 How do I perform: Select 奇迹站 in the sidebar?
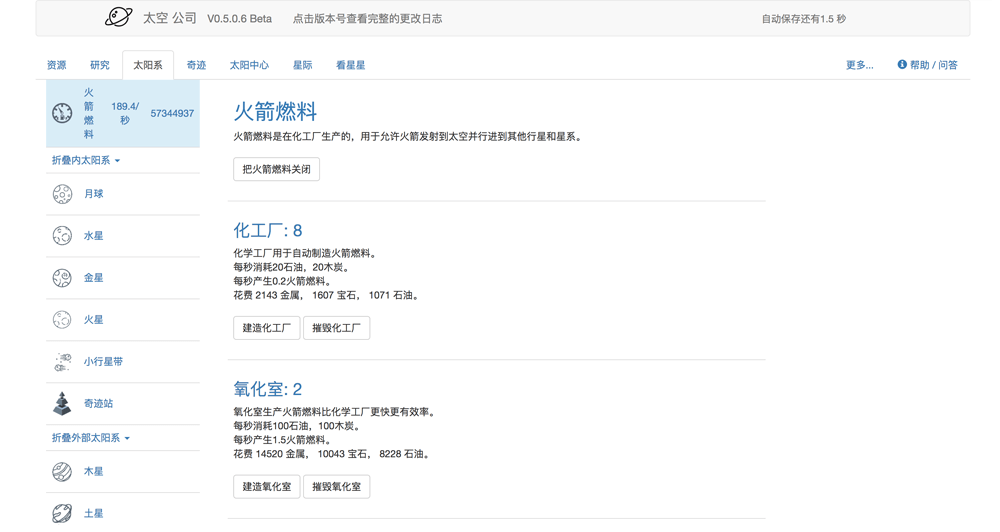pos(98,404)
